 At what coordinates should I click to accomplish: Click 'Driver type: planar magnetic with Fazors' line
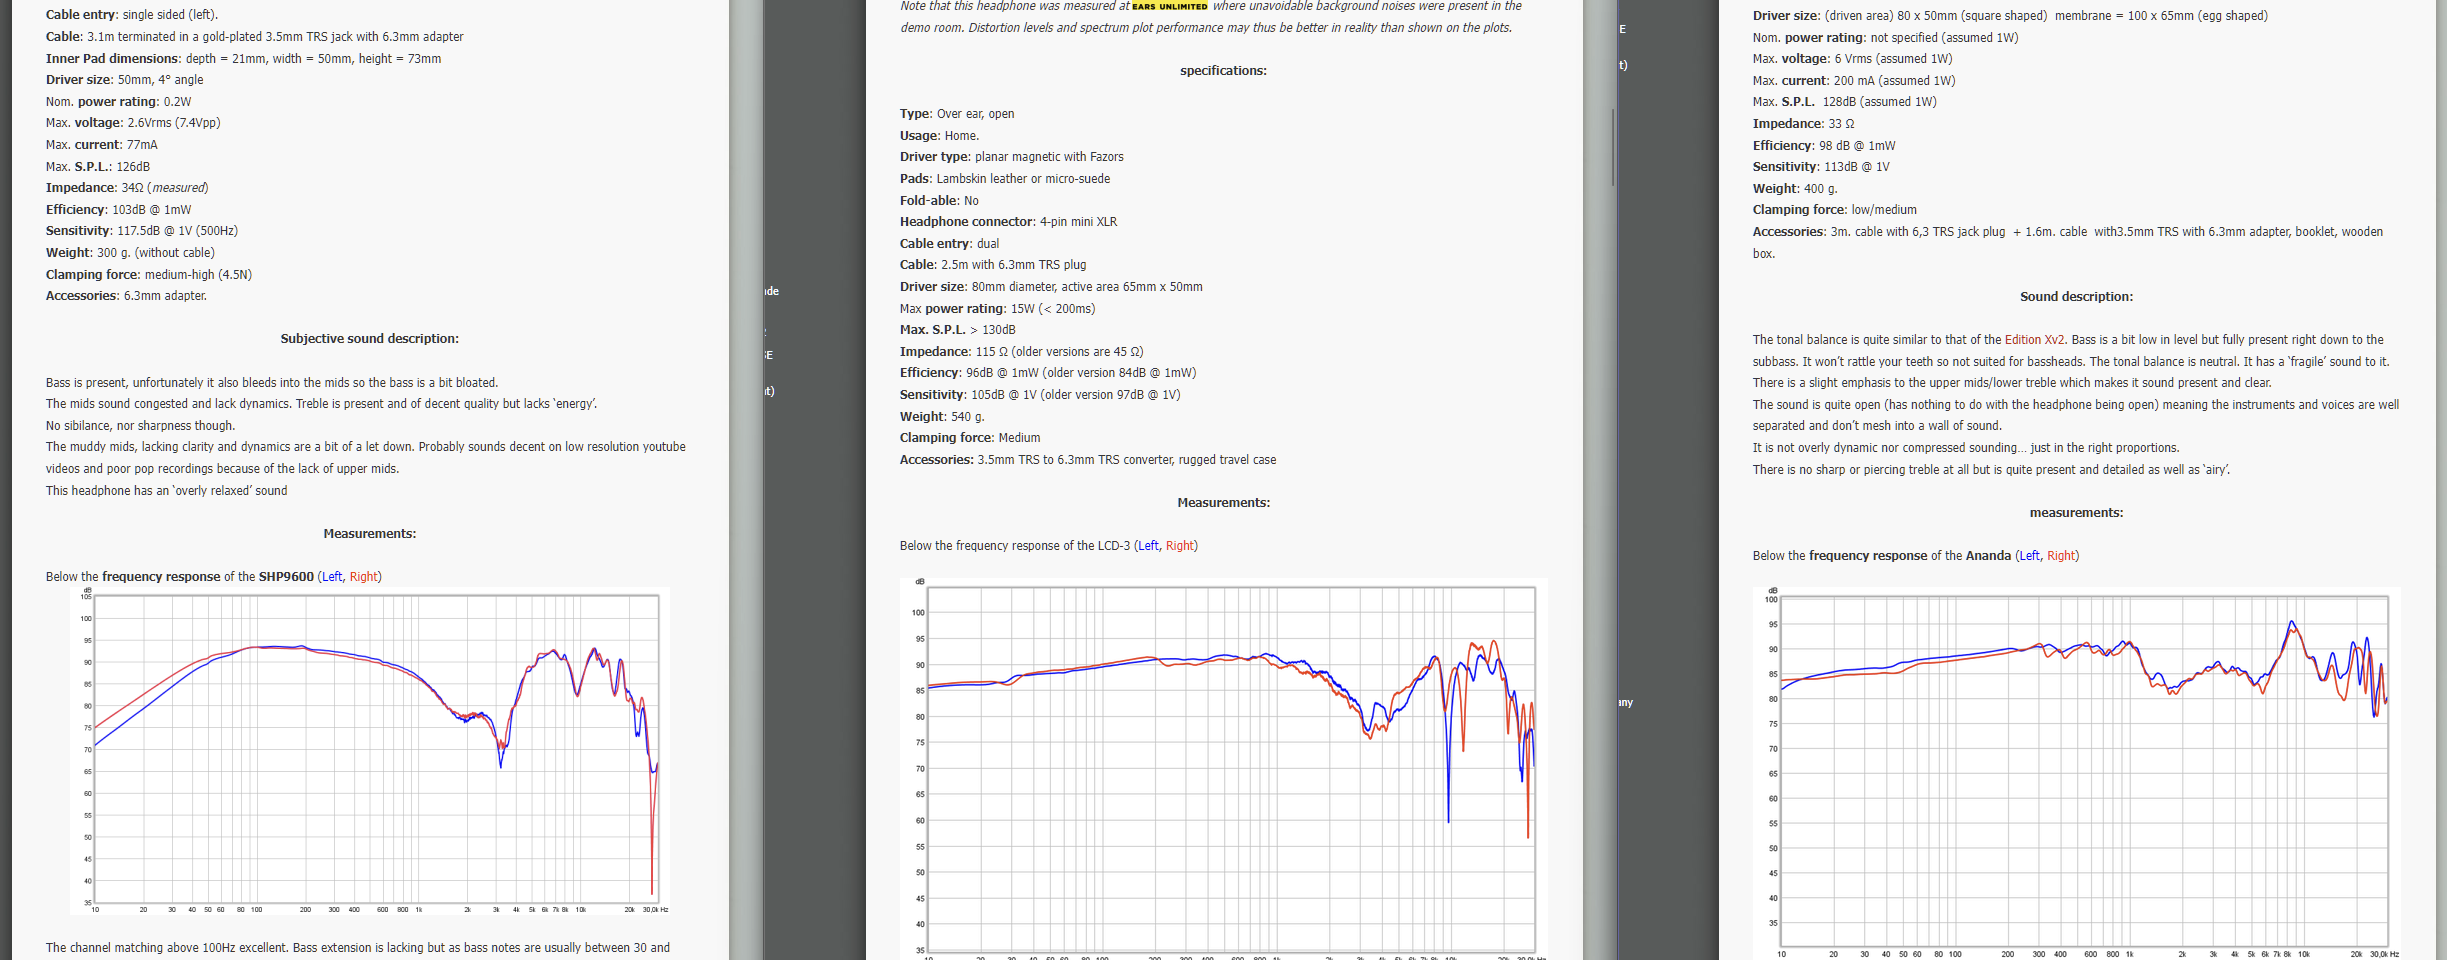pyautogui.click(x=1011, y=157)
